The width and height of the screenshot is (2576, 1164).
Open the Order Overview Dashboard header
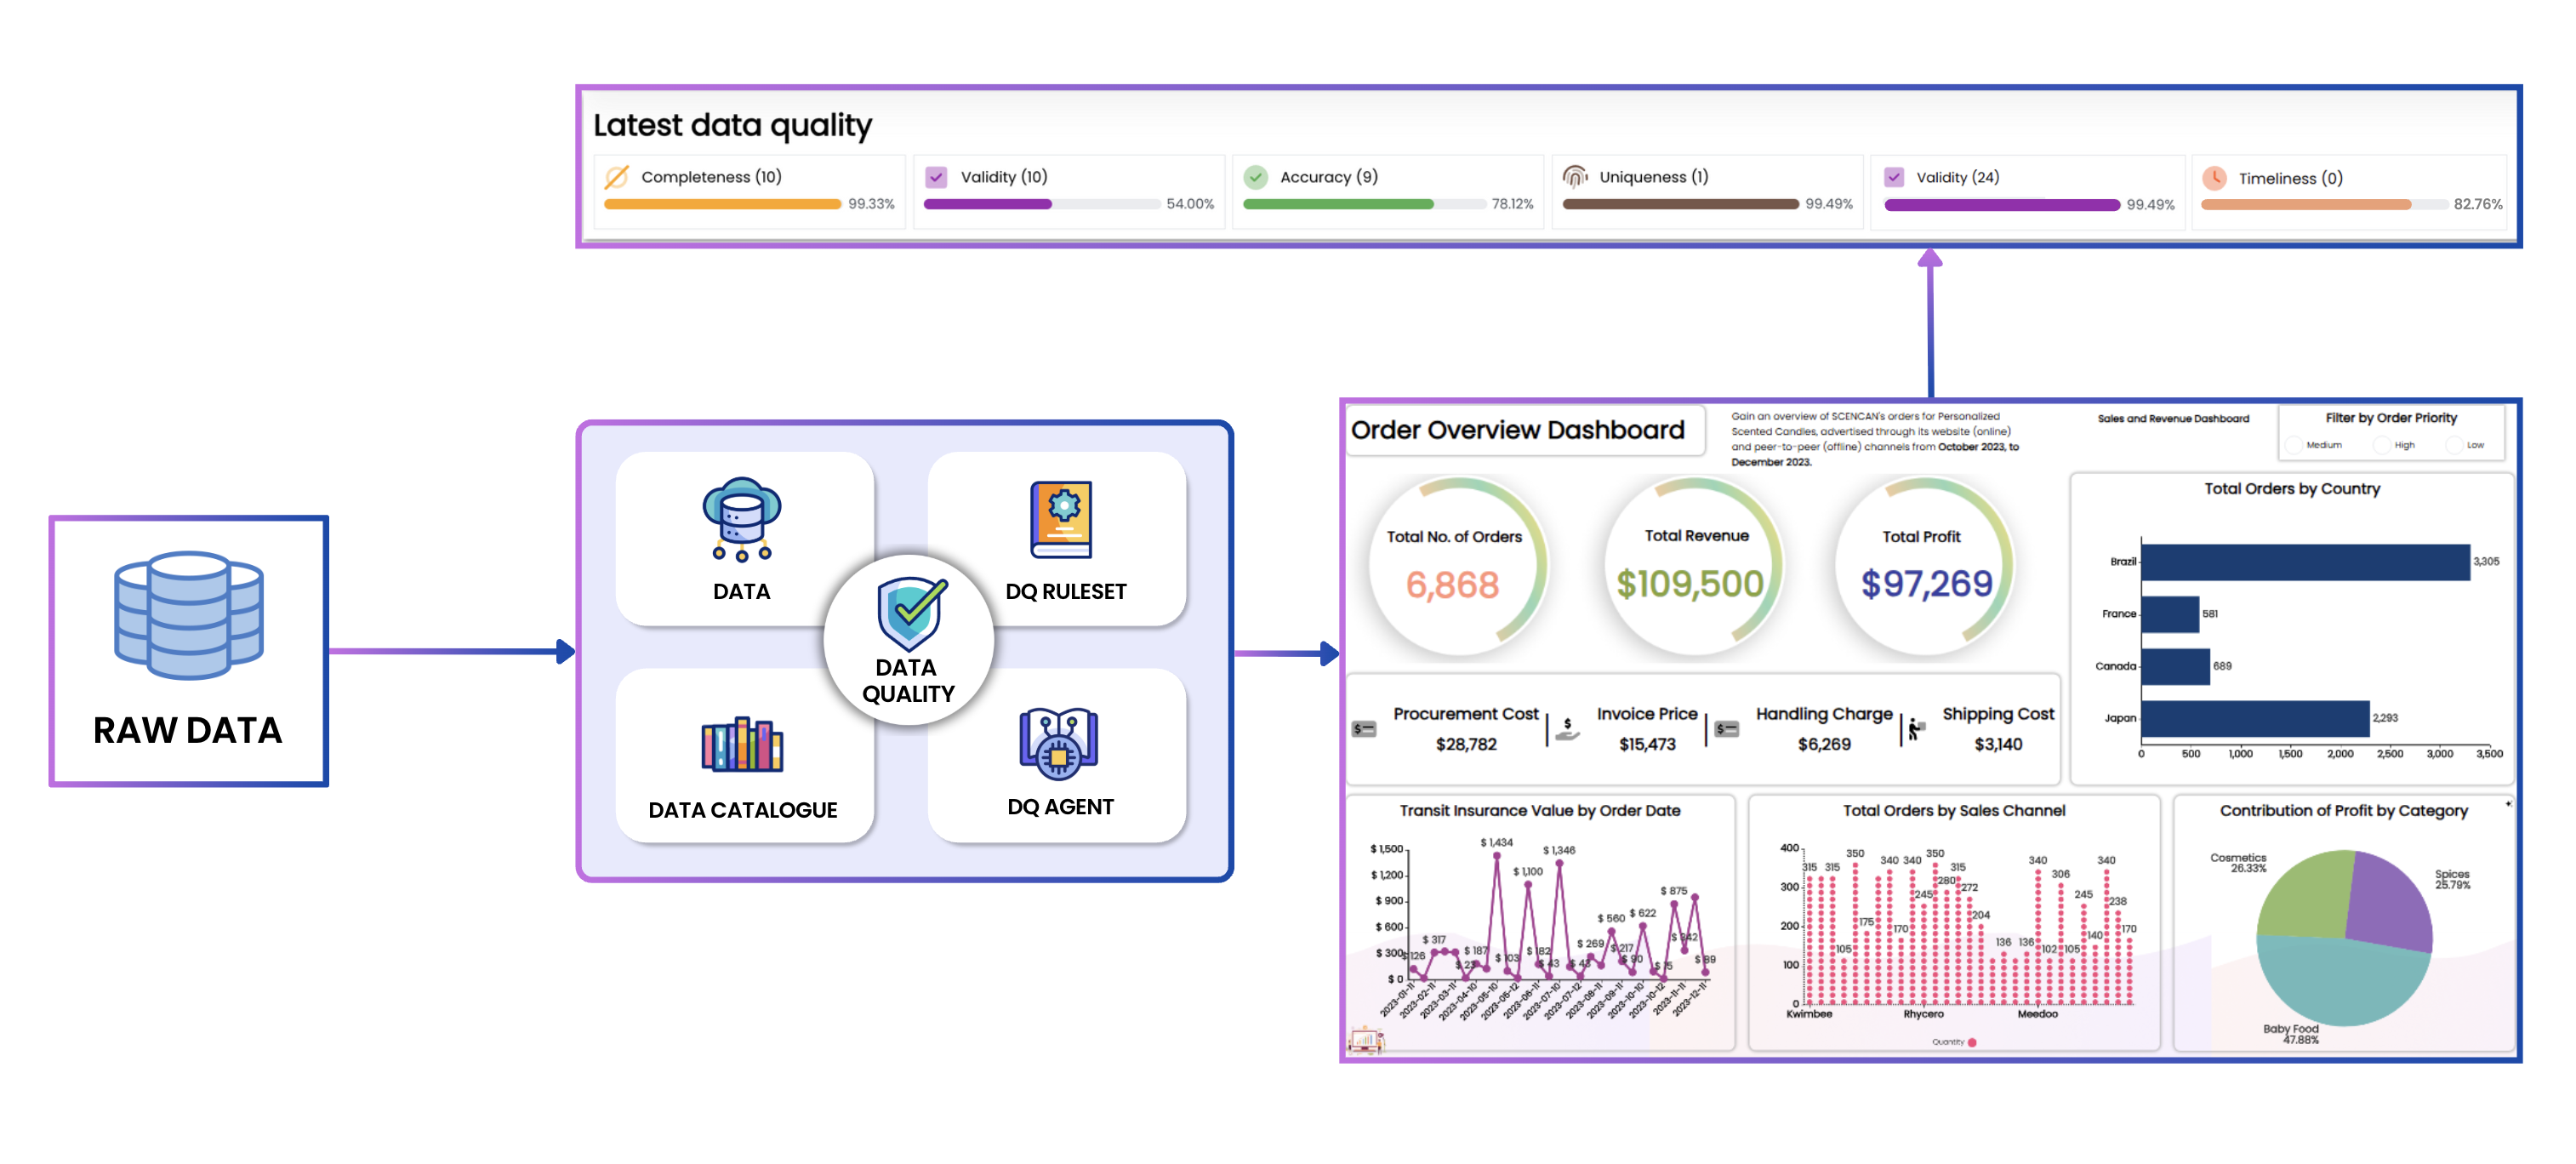tap(1518, 430)
